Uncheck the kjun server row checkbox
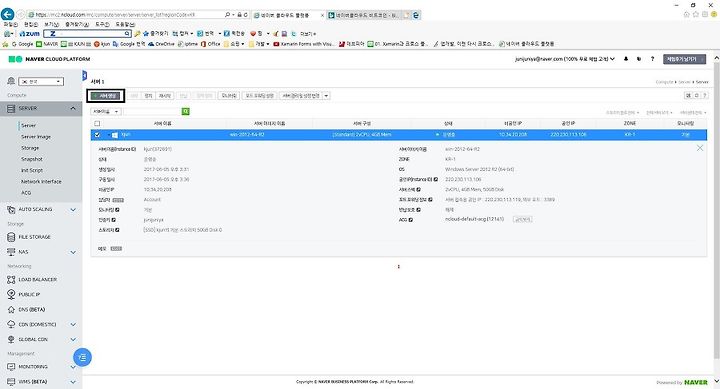 click(97, 135)
